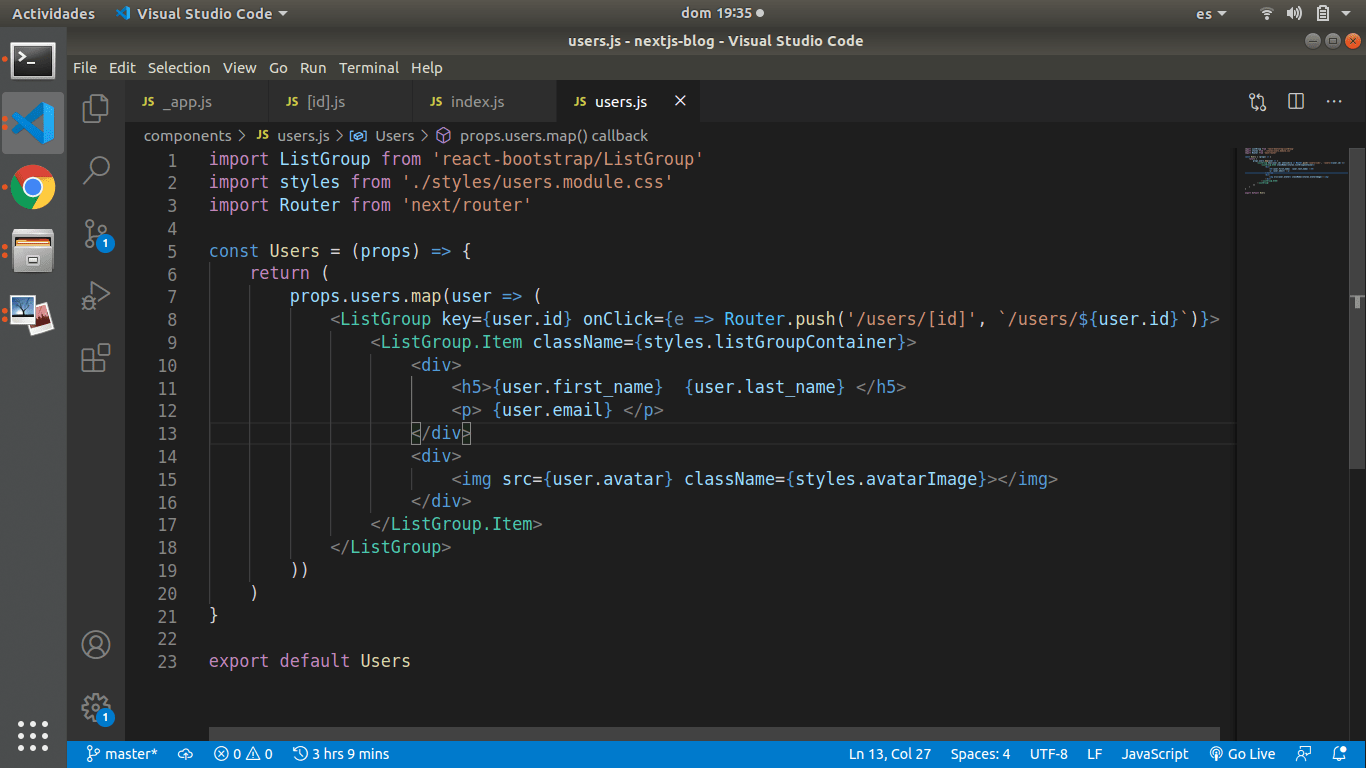
Task: Open the Extensions view icon
Action: pyautogui.click(x=96, y=358)
